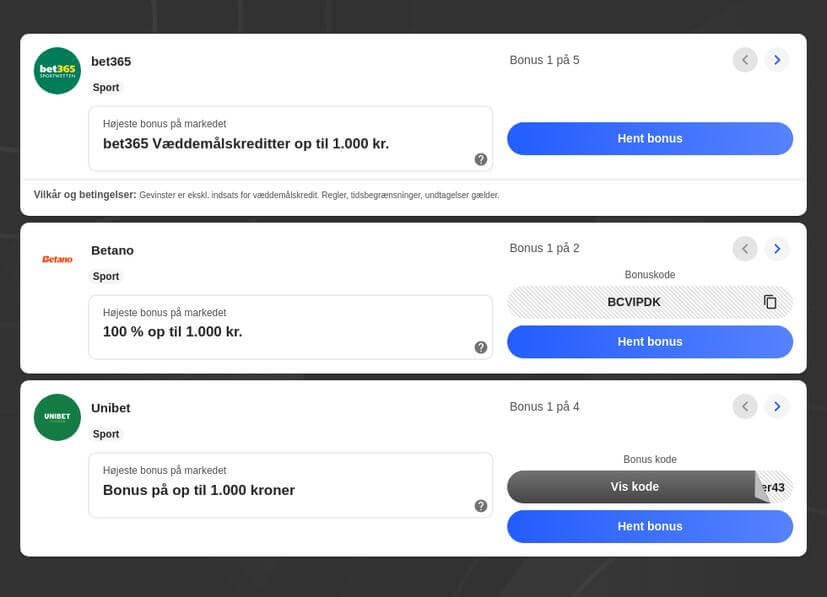This screenshot has width=827, height=597.
Task: Go to previous Unibet bonus
Action: (x=745, y=406)
